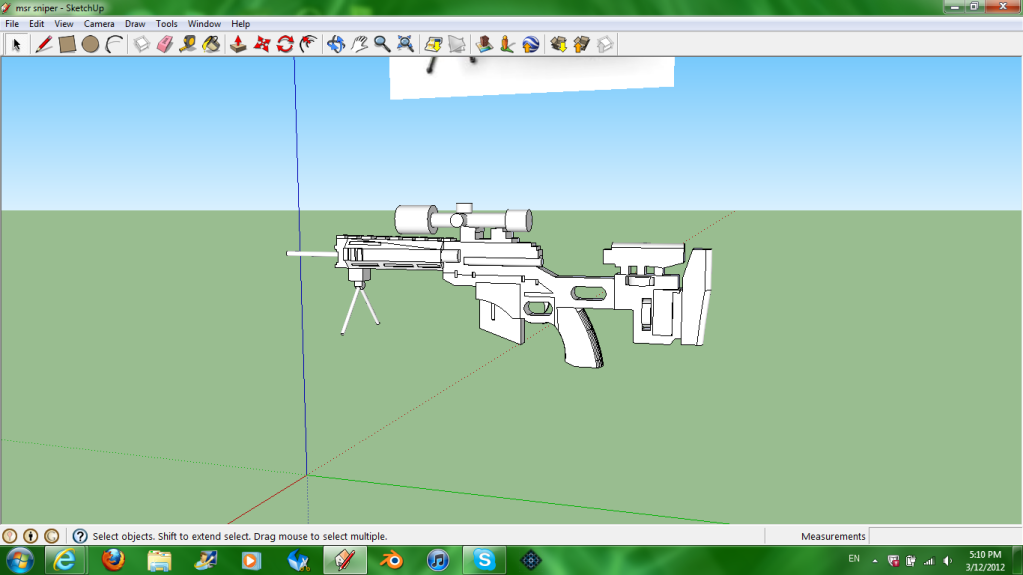Click the Share Component icon

click(605, 44)
